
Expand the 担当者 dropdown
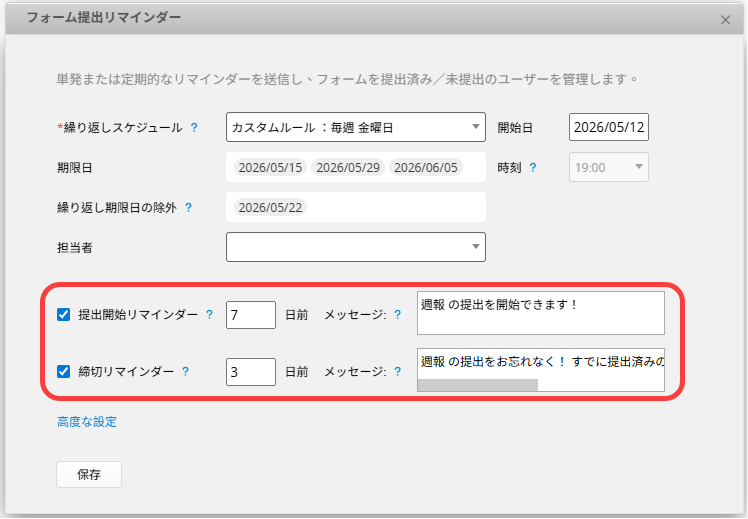click(356, 247)
